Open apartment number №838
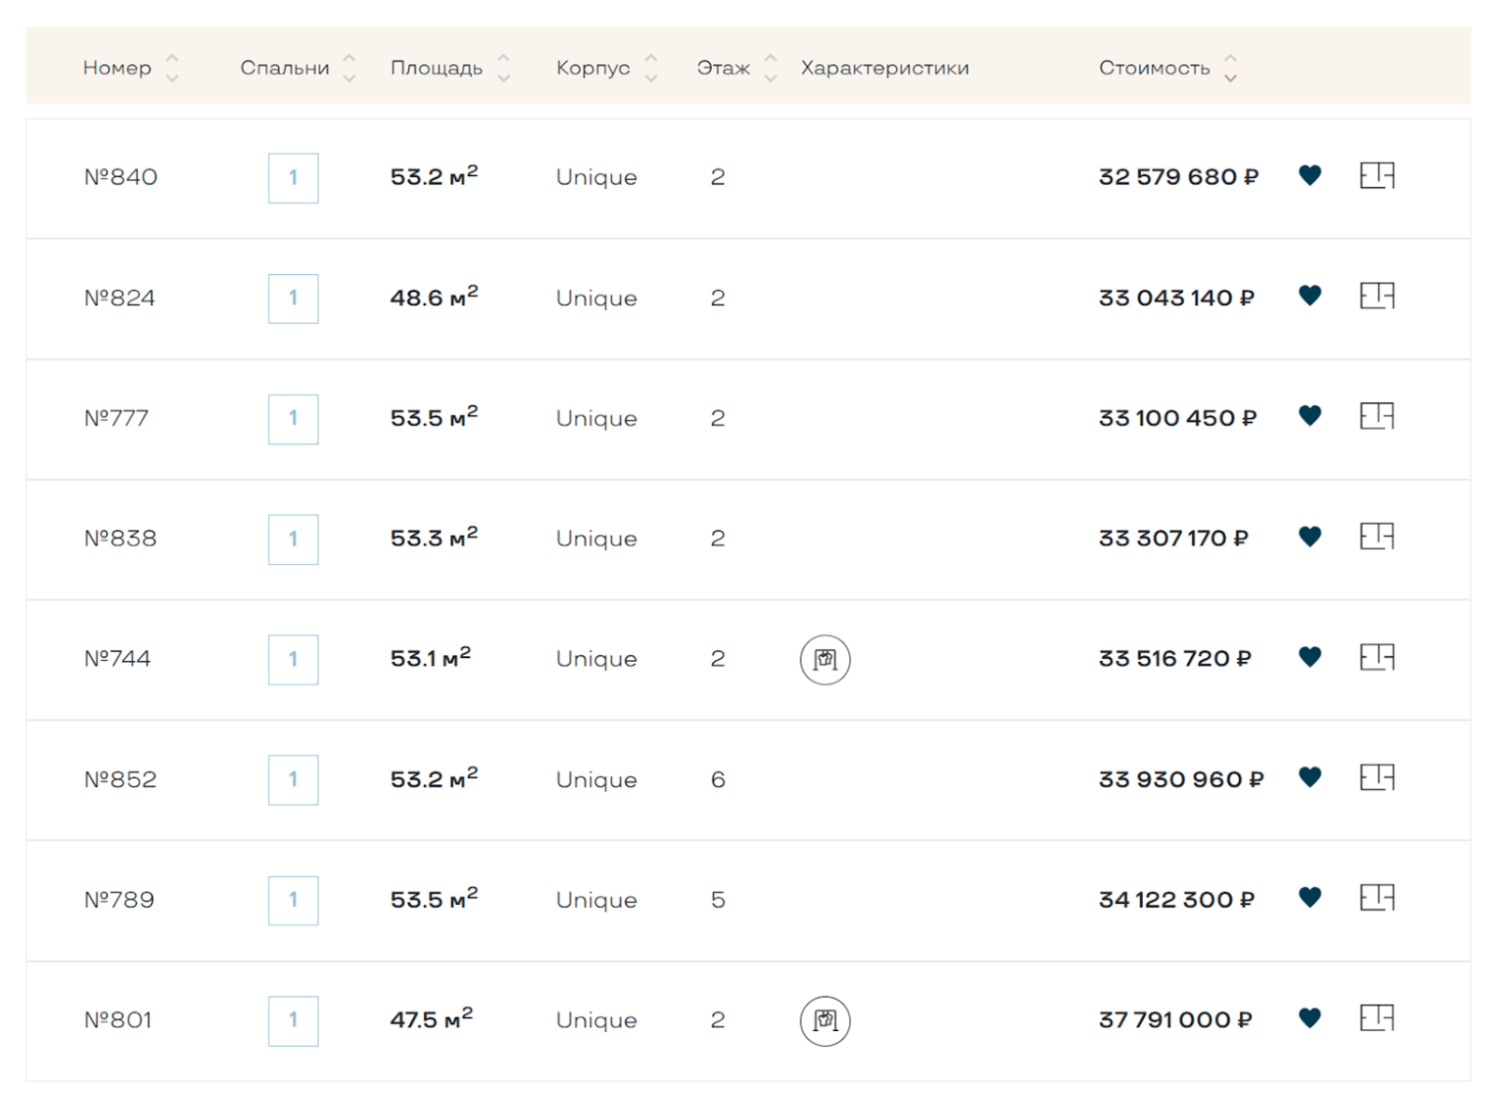 click(x=120, y=538)
